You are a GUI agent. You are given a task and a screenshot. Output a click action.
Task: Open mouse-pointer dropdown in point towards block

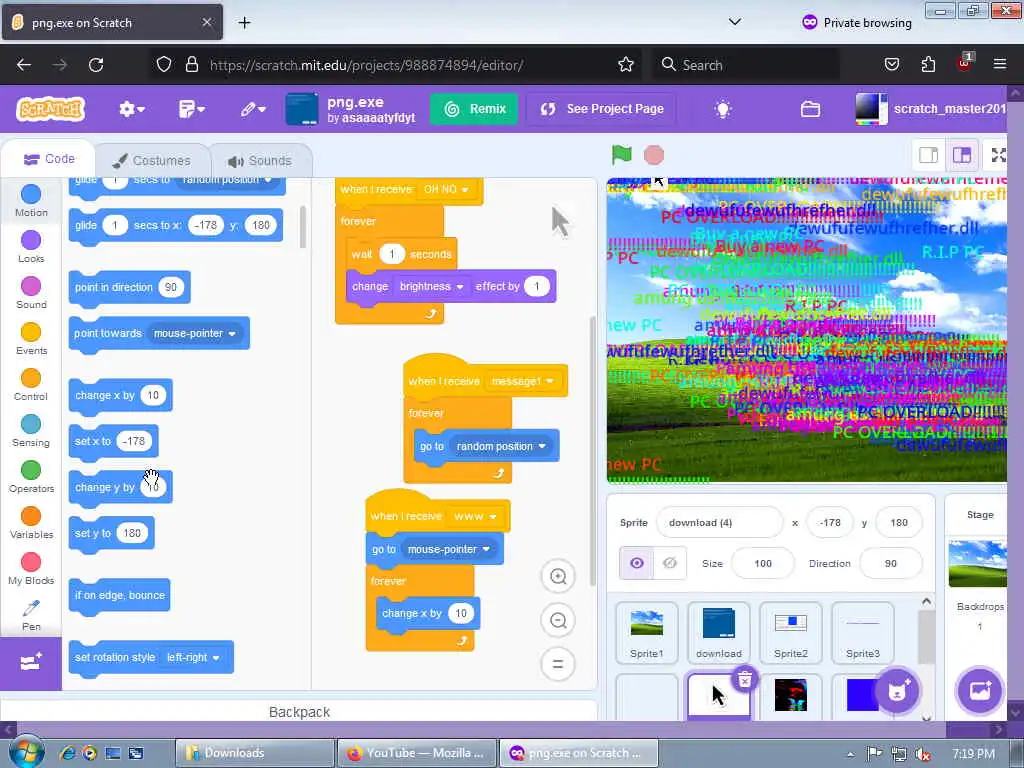pyautogui.click(x=194, y=334)
